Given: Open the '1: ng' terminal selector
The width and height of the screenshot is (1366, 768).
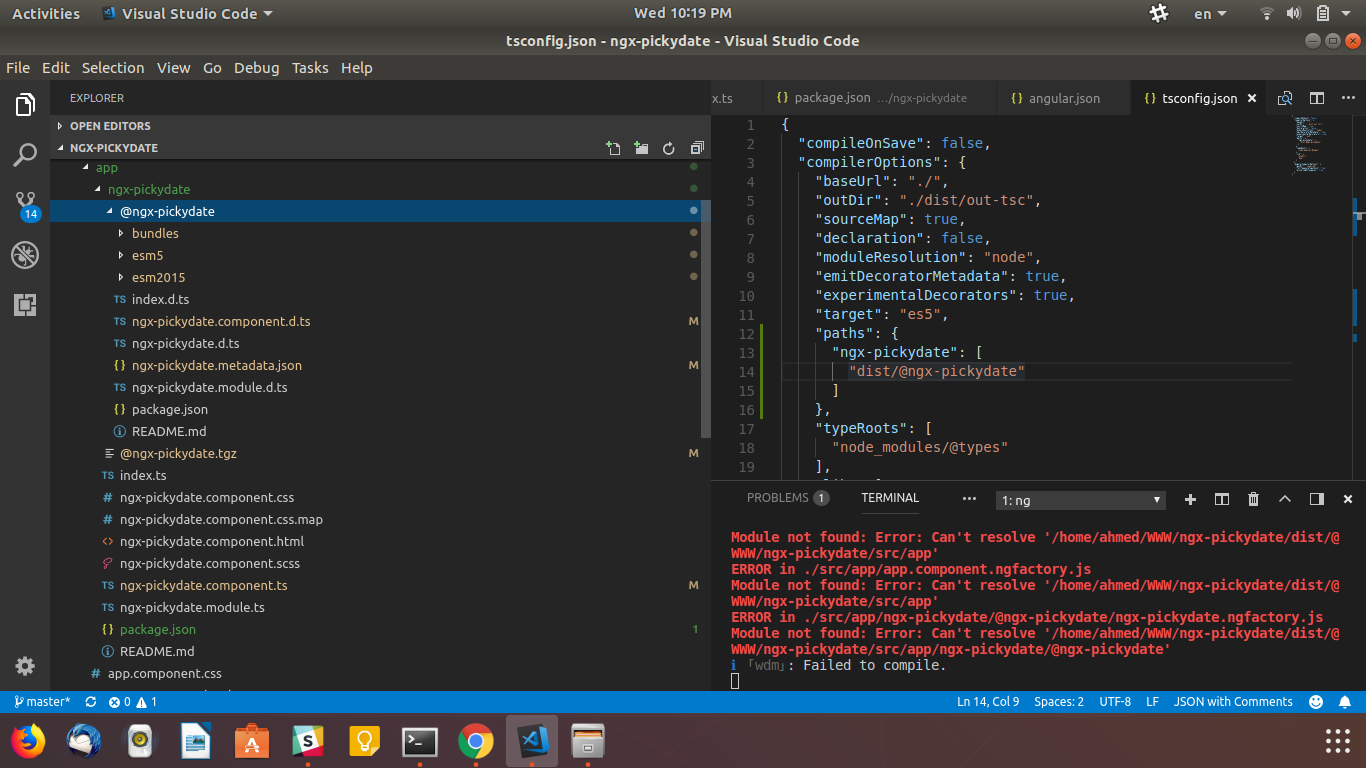Looking at the screenshot, I should (1080, 499).
